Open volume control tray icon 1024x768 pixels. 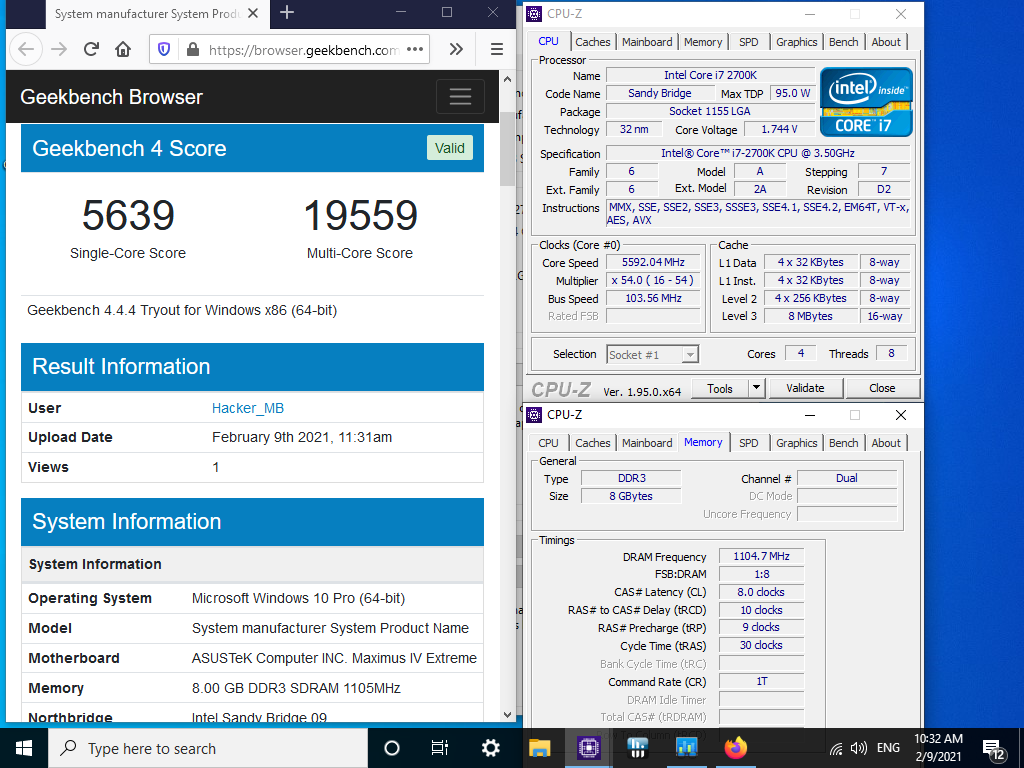tap(858, 749)
